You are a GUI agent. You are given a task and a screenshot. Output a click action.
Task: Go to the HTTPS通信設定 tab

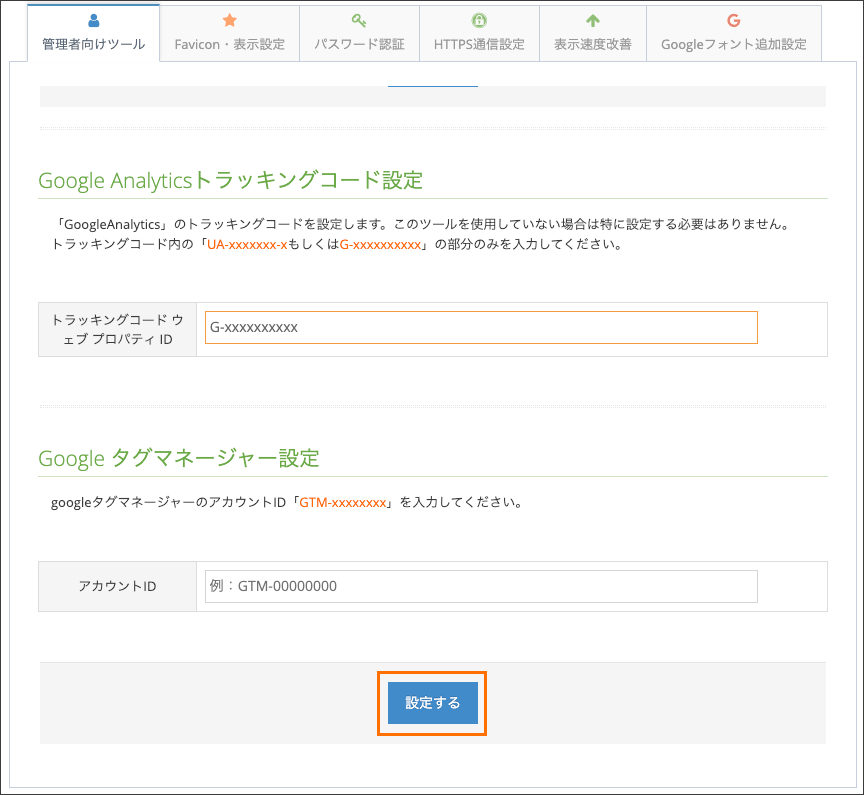coord(479,34)
